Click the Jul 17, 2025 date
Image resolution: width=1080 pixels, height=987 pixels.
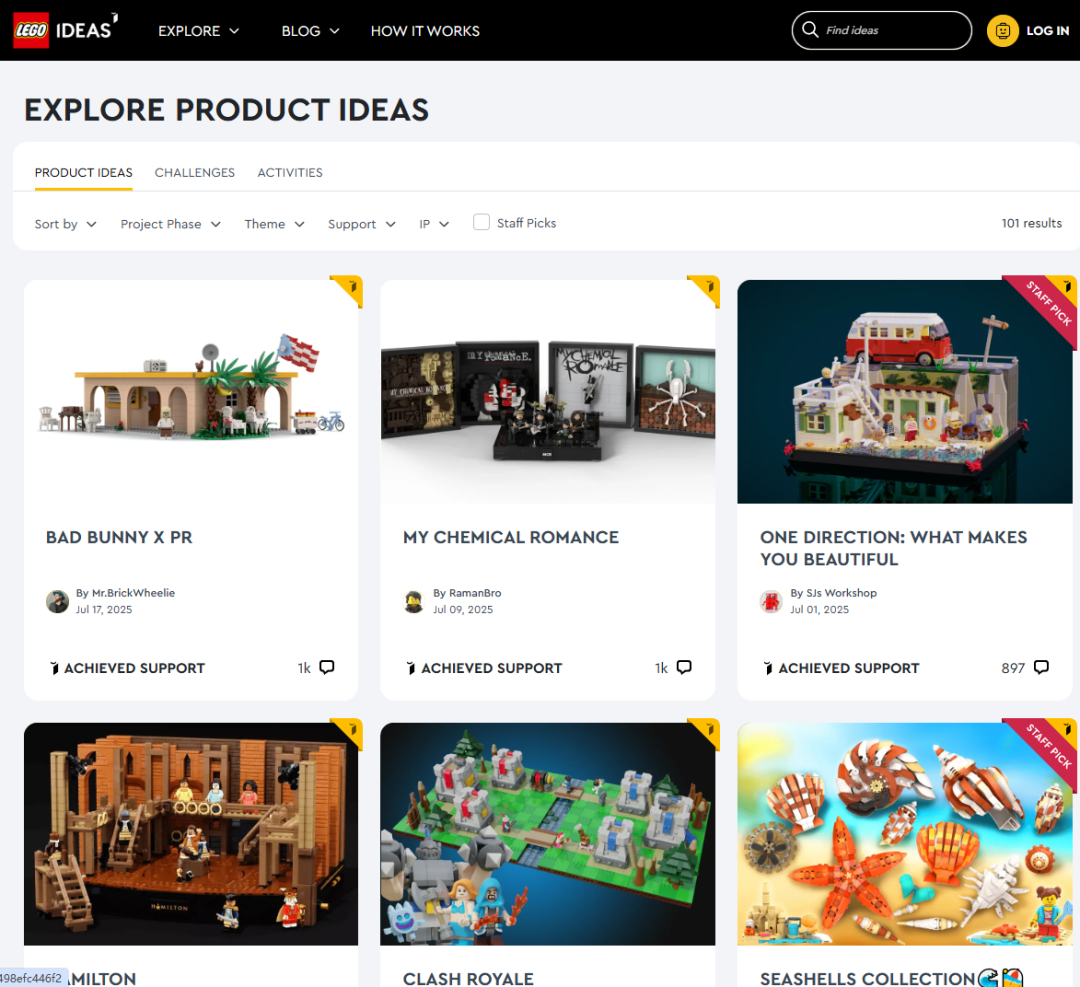click(104, 610)
